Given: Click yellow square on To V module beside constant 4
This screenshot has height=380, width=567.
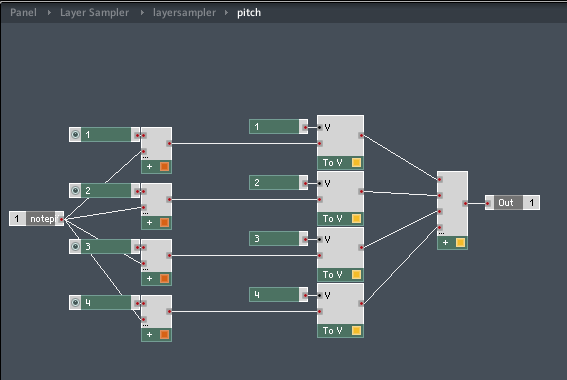Looking at the screenshot, I should point(356,331).
